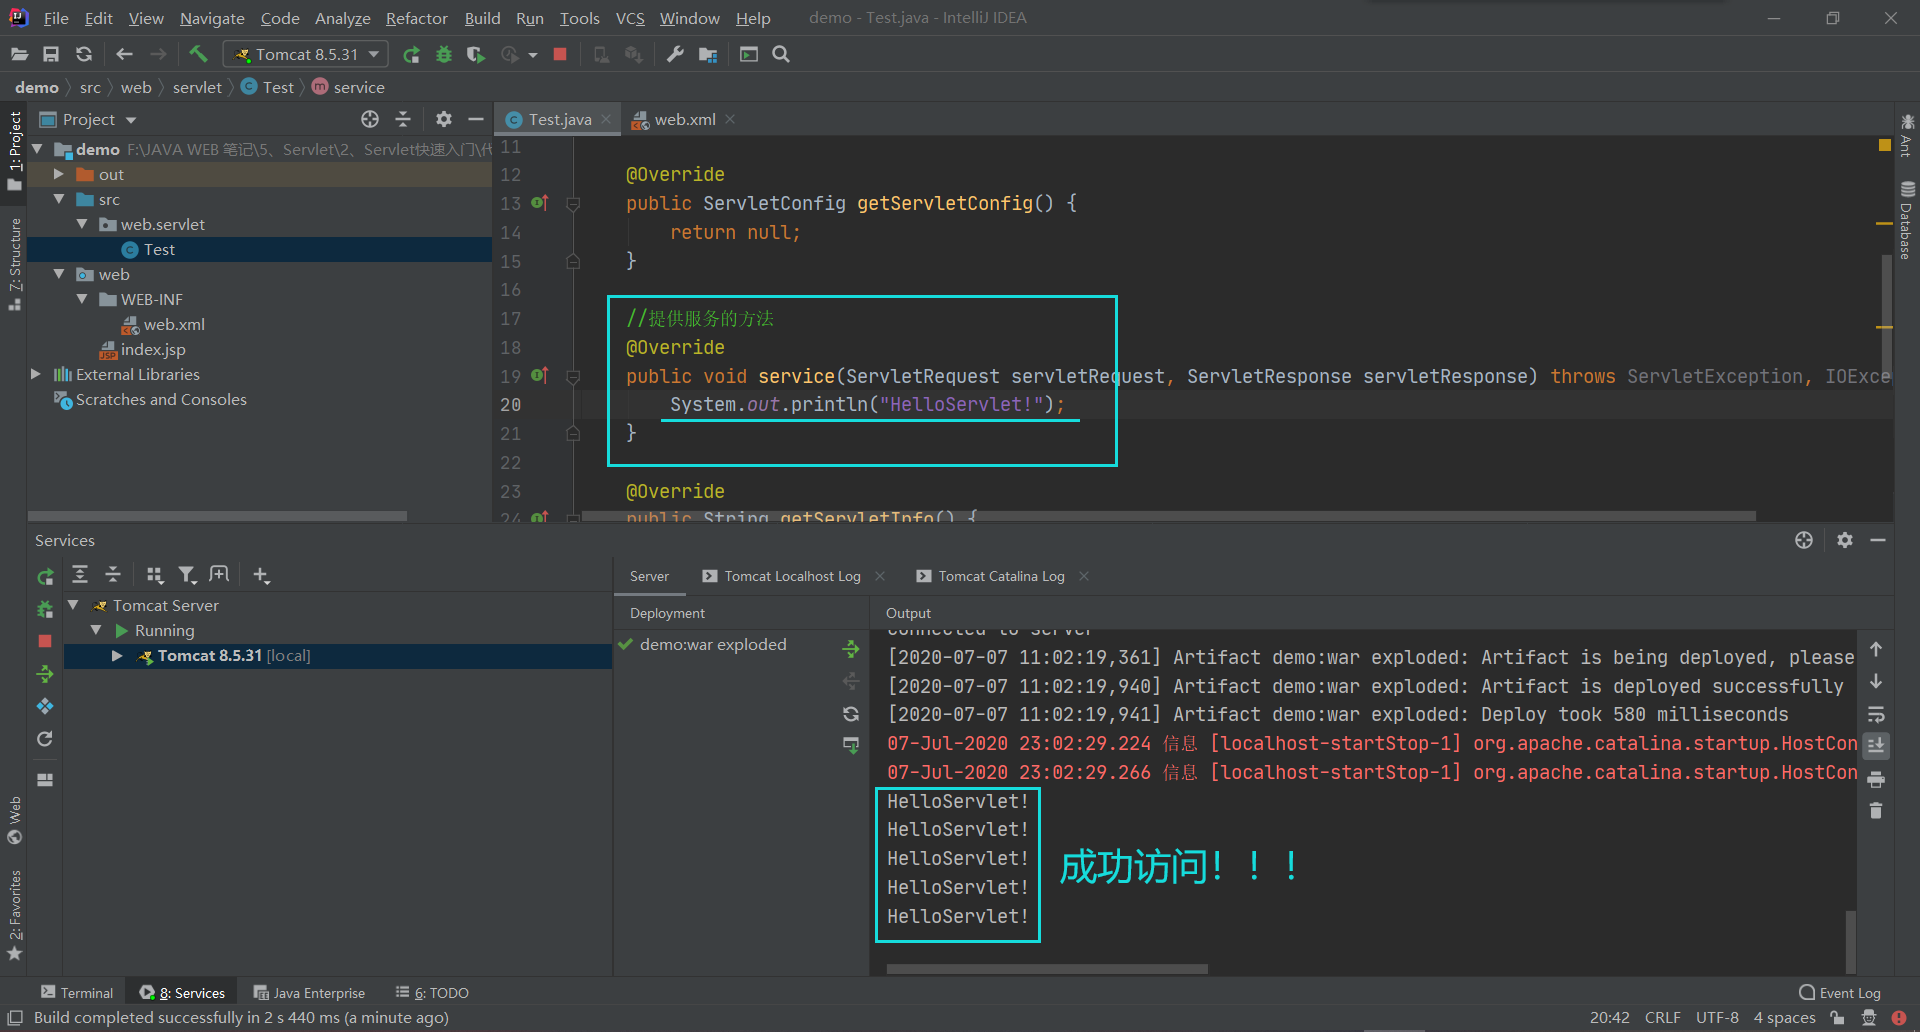The image size is (1920, 1032).
Task: Stop the server with the Services red square
Action: pos(45,641)
